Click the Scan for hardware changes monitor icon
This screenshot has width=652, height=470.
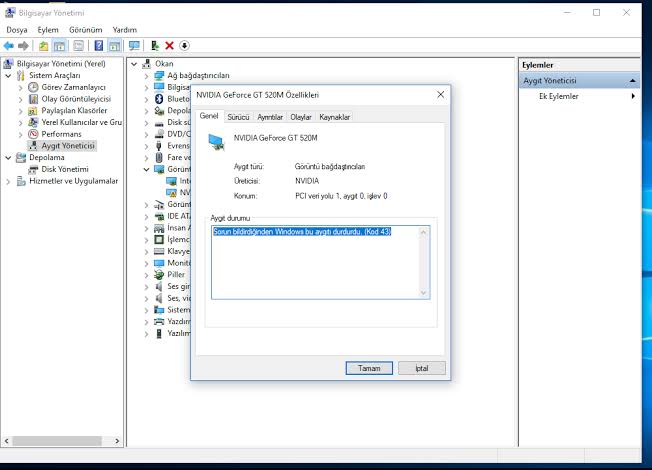pyautogui.click(x=134, y=46)
